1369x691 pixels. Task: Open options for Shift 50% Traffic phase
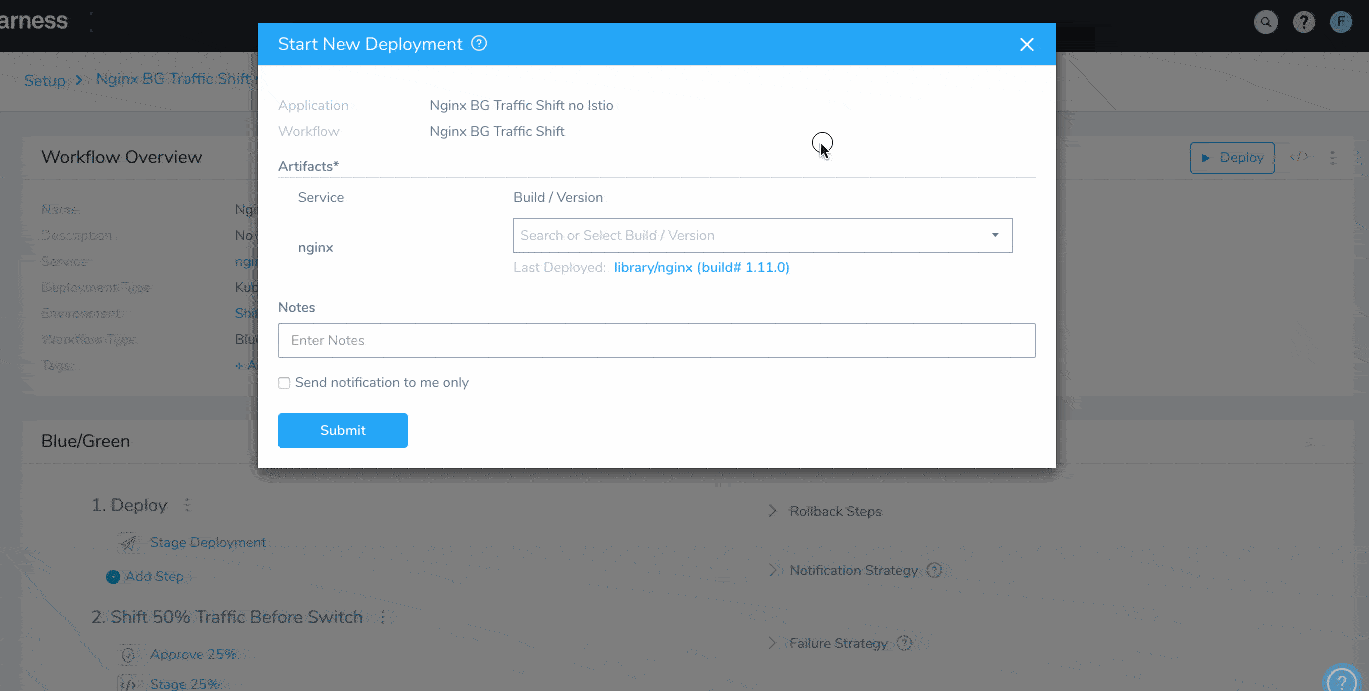point(382,617)
